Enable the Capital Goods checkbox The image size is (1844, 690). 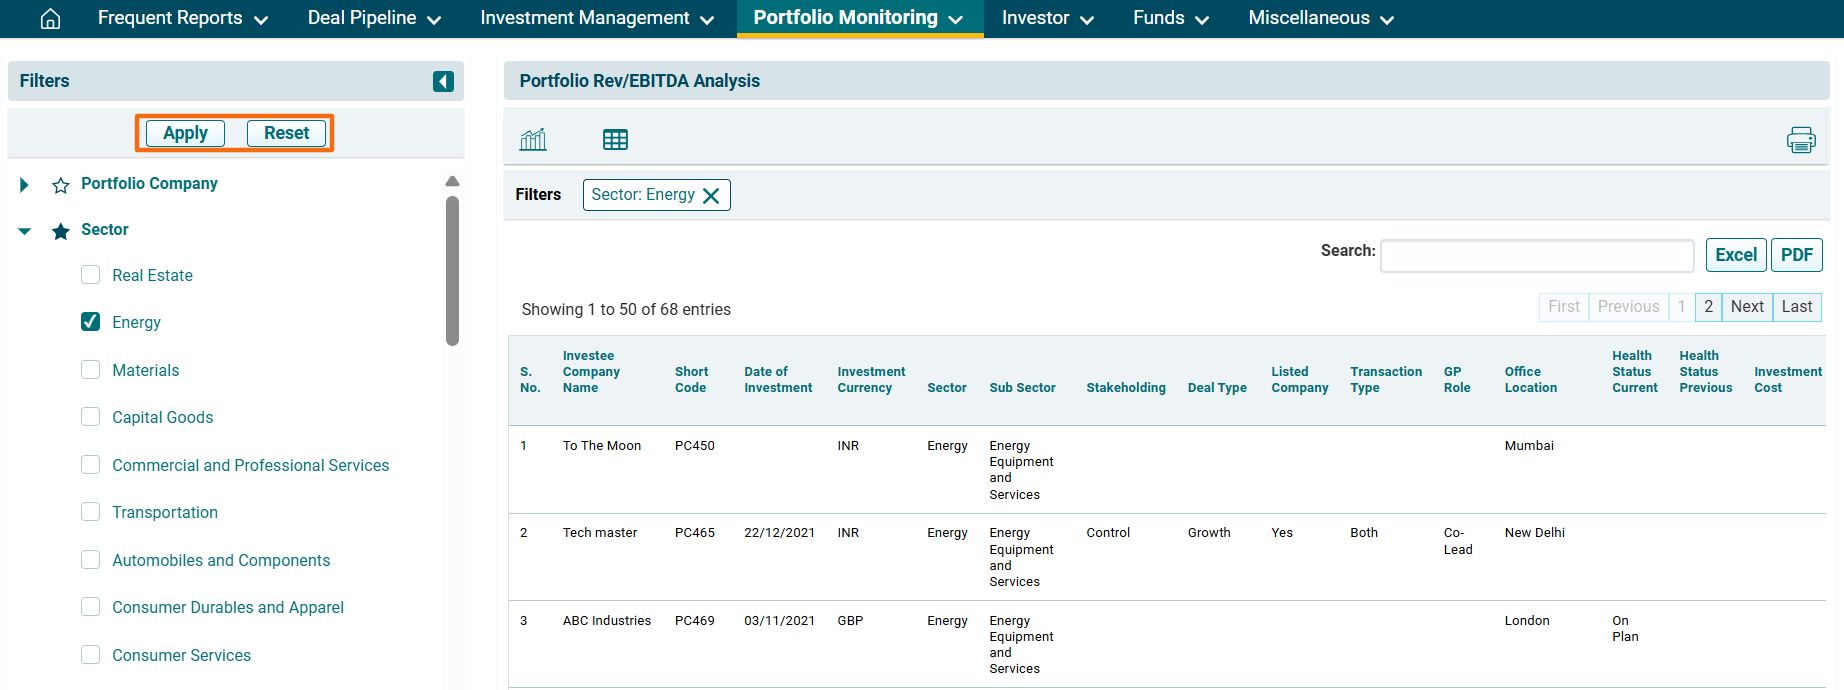click(x=91, y=417)
